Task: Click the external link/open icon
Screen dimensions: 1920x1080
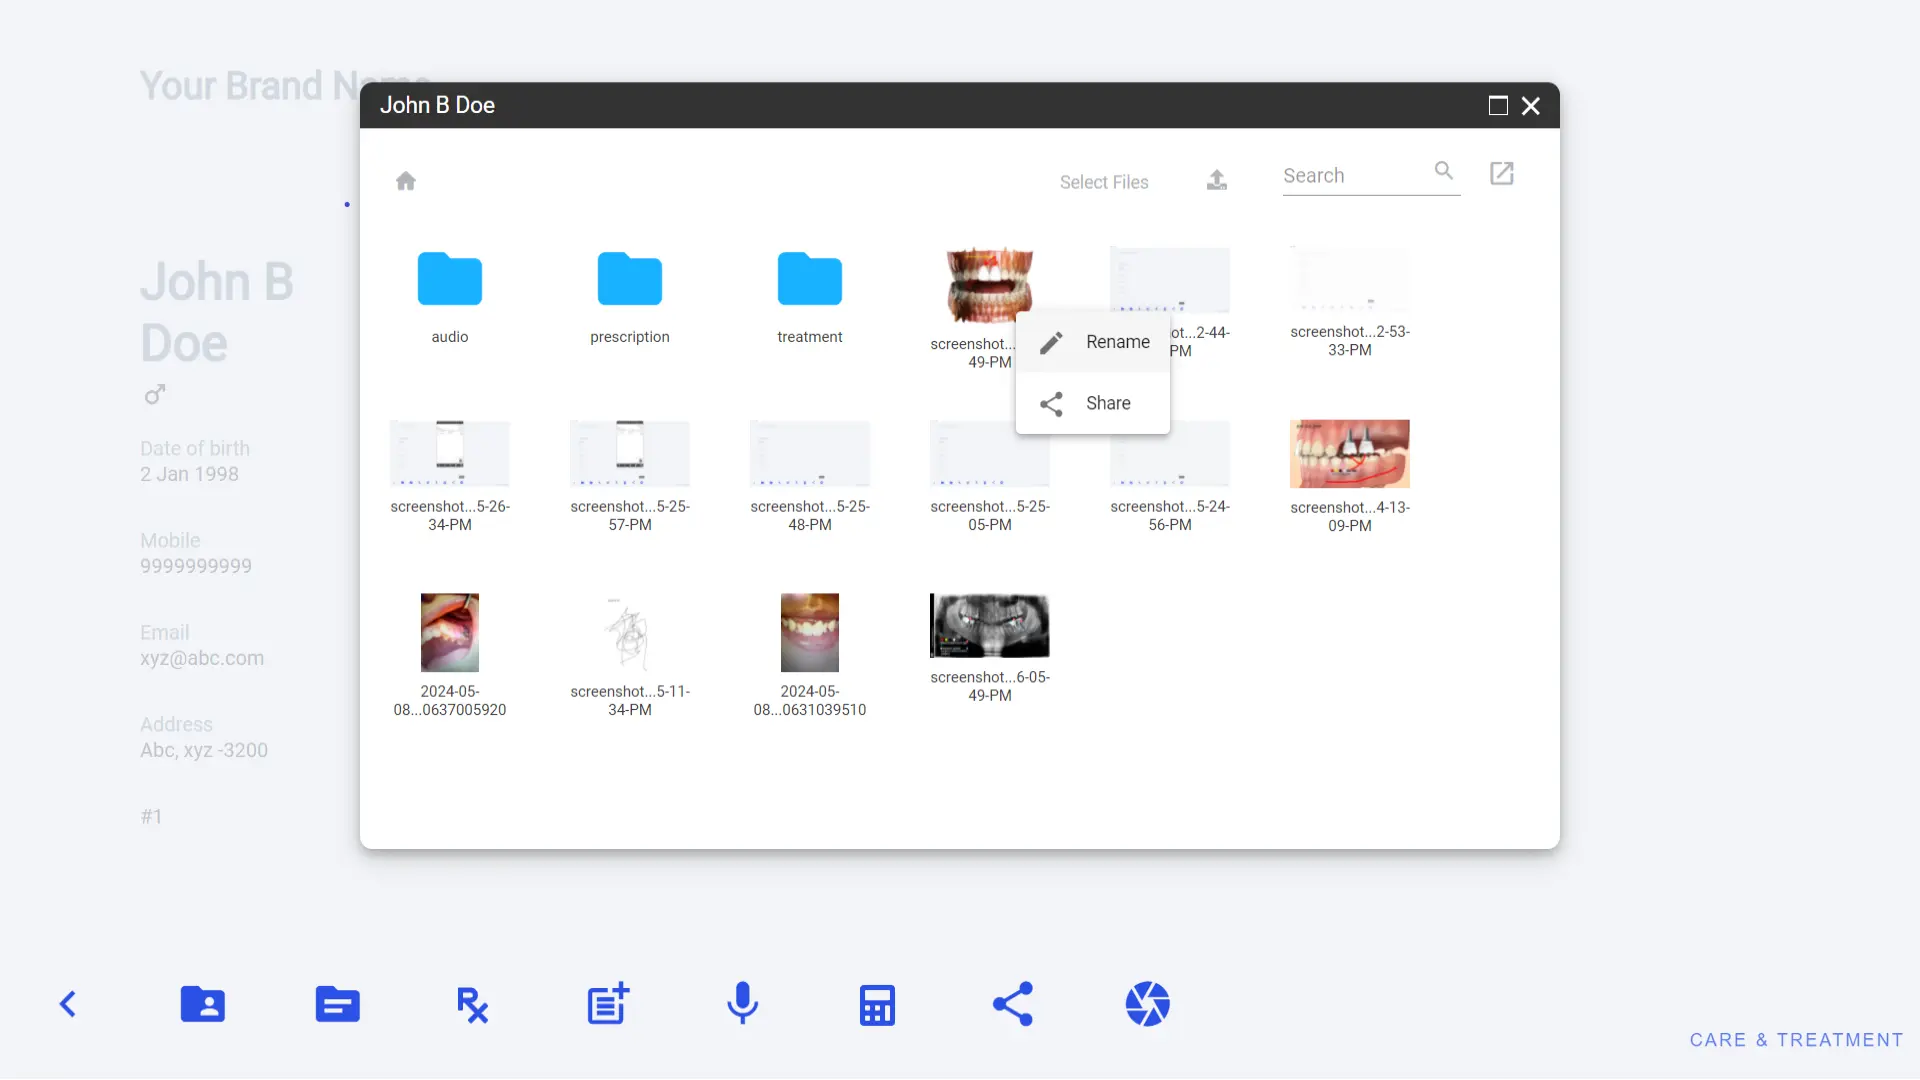Action: pos(1502,173)
